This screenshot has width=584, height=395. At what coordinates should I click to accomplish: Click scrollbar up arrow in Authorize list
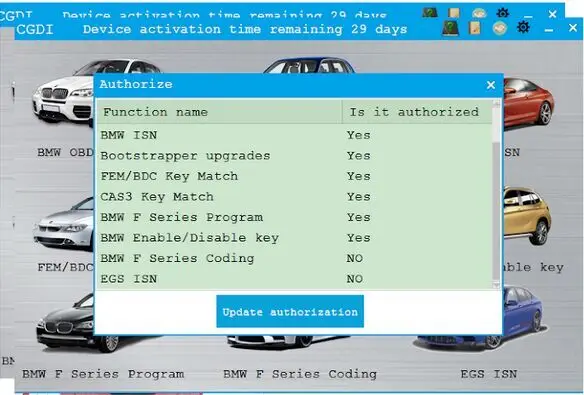(496, 103)
